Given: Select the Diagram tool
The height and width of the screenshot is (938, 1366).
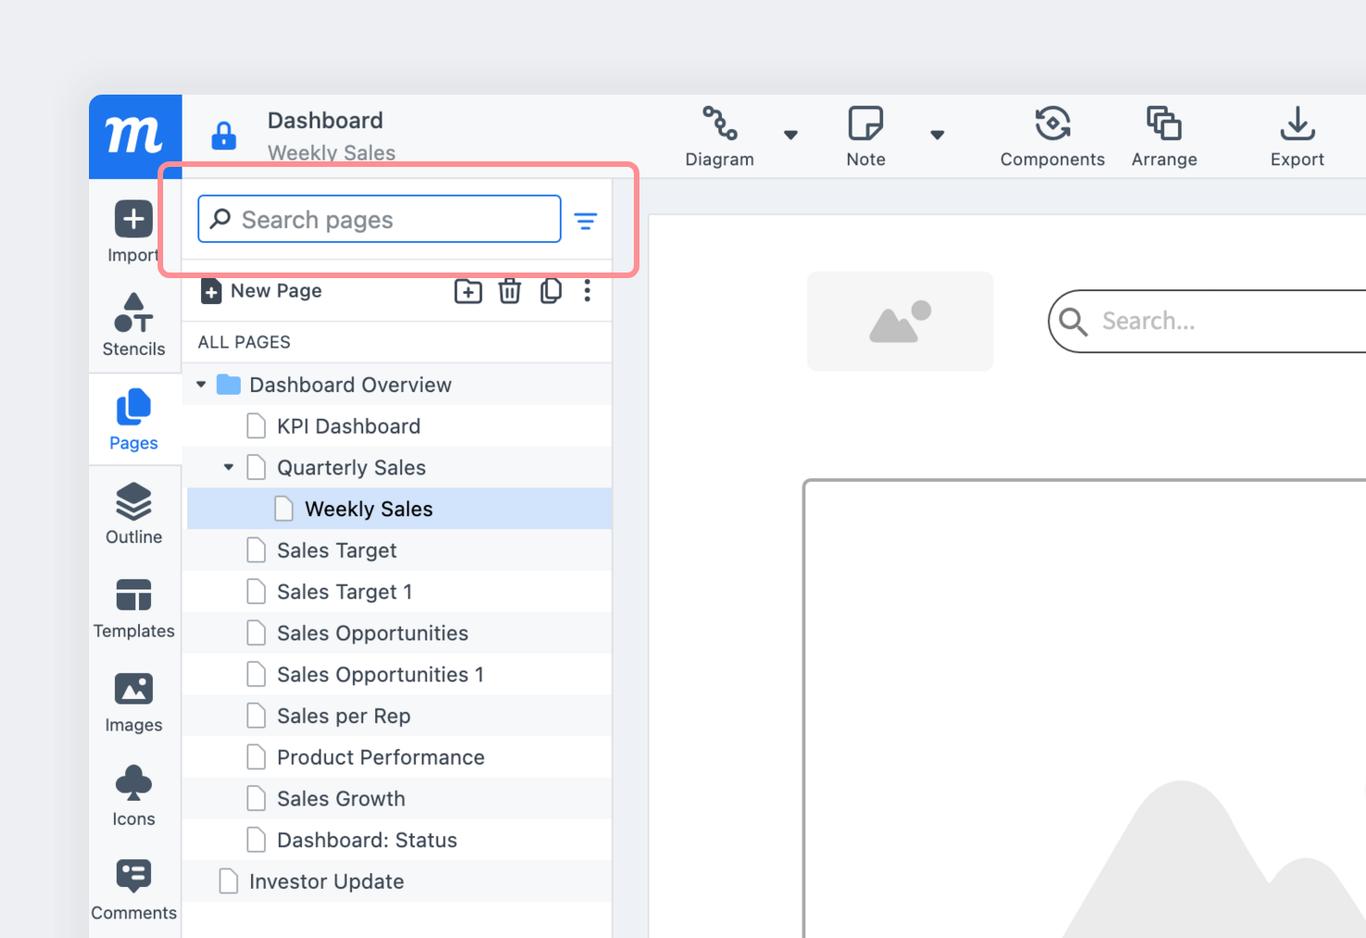Looking at the screenshot, I should pos(719,137).
